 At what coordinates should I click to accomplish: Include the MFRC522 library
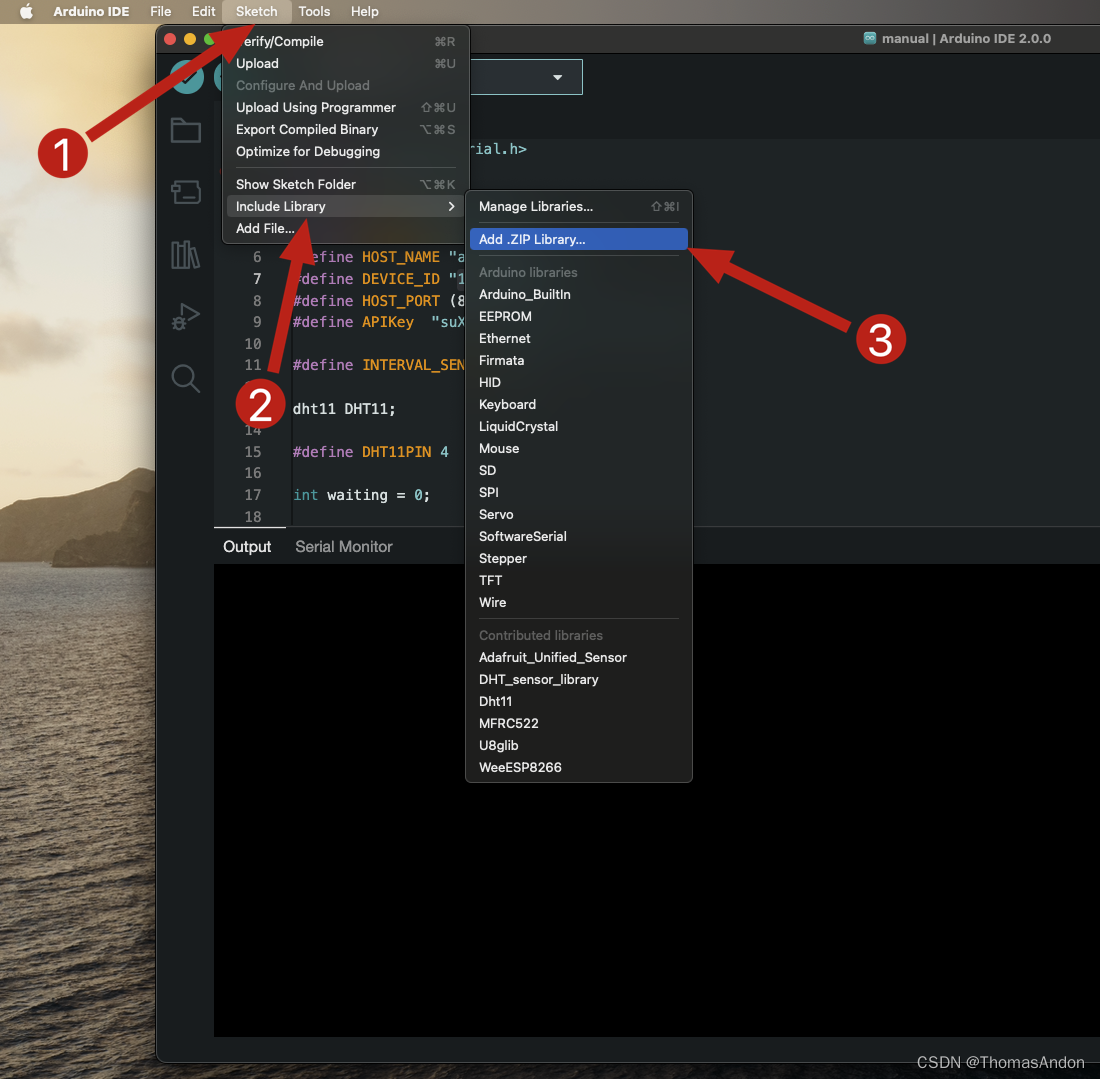(579, 723)
